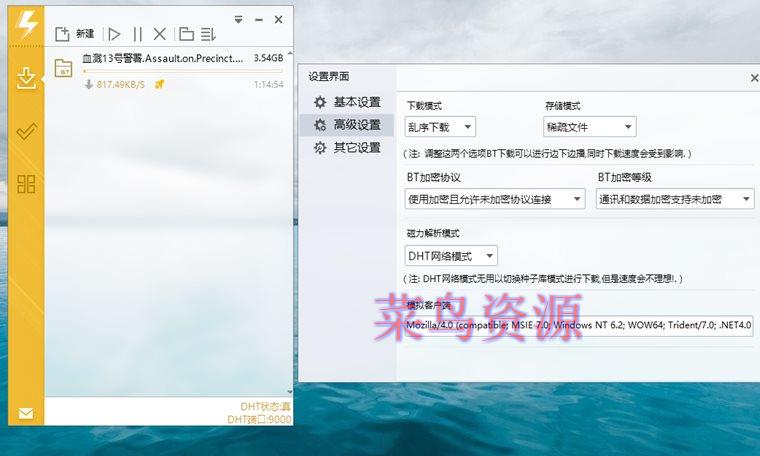Switch to the Downloading sidebar section
The height and width of the screenshot is (456, 760).
pos(26,78)
